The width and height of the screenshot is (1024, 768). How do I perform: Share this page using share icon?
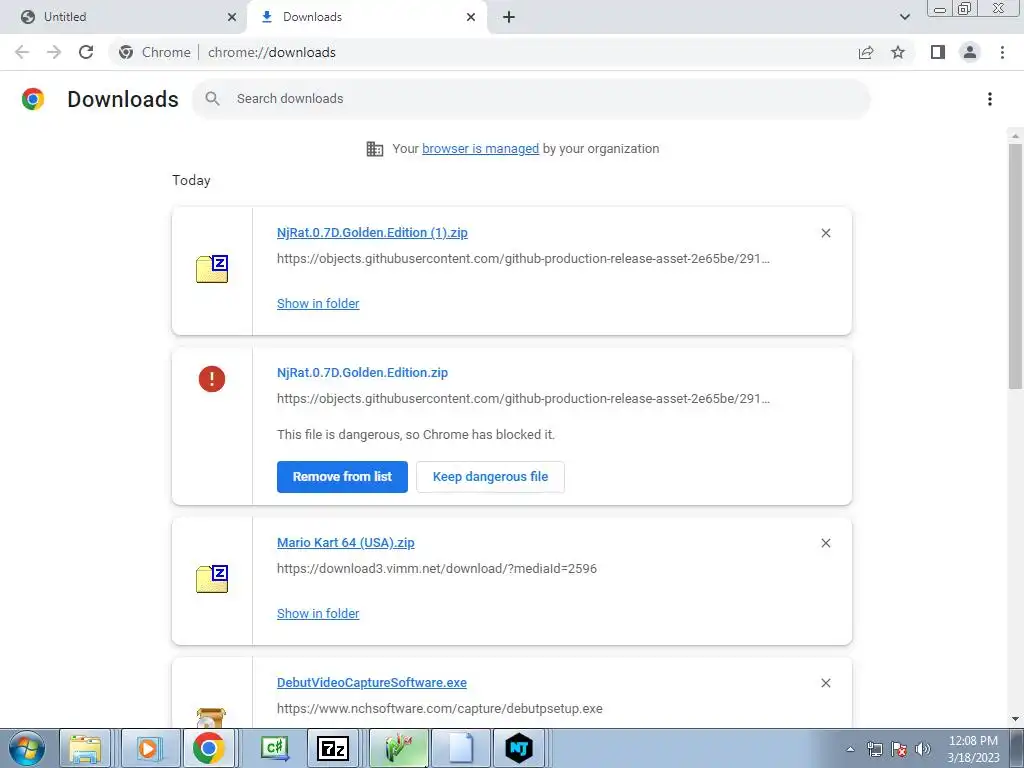point(866,52)
